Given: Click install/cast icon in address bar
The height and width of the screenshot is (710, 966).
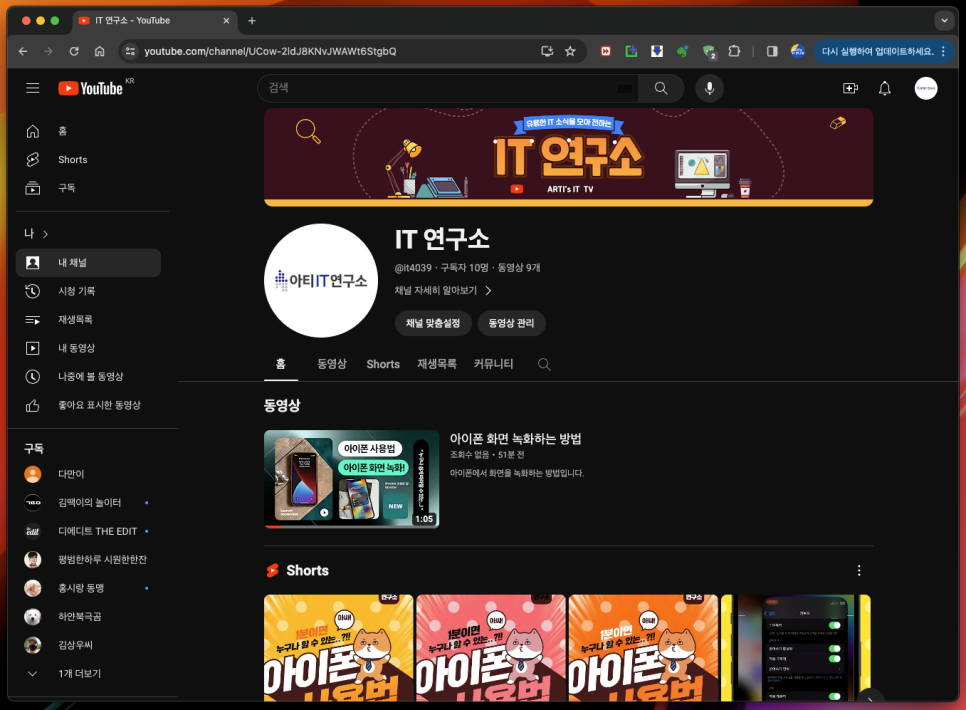Looking at the screenshot, I should [x=547, y=51].
